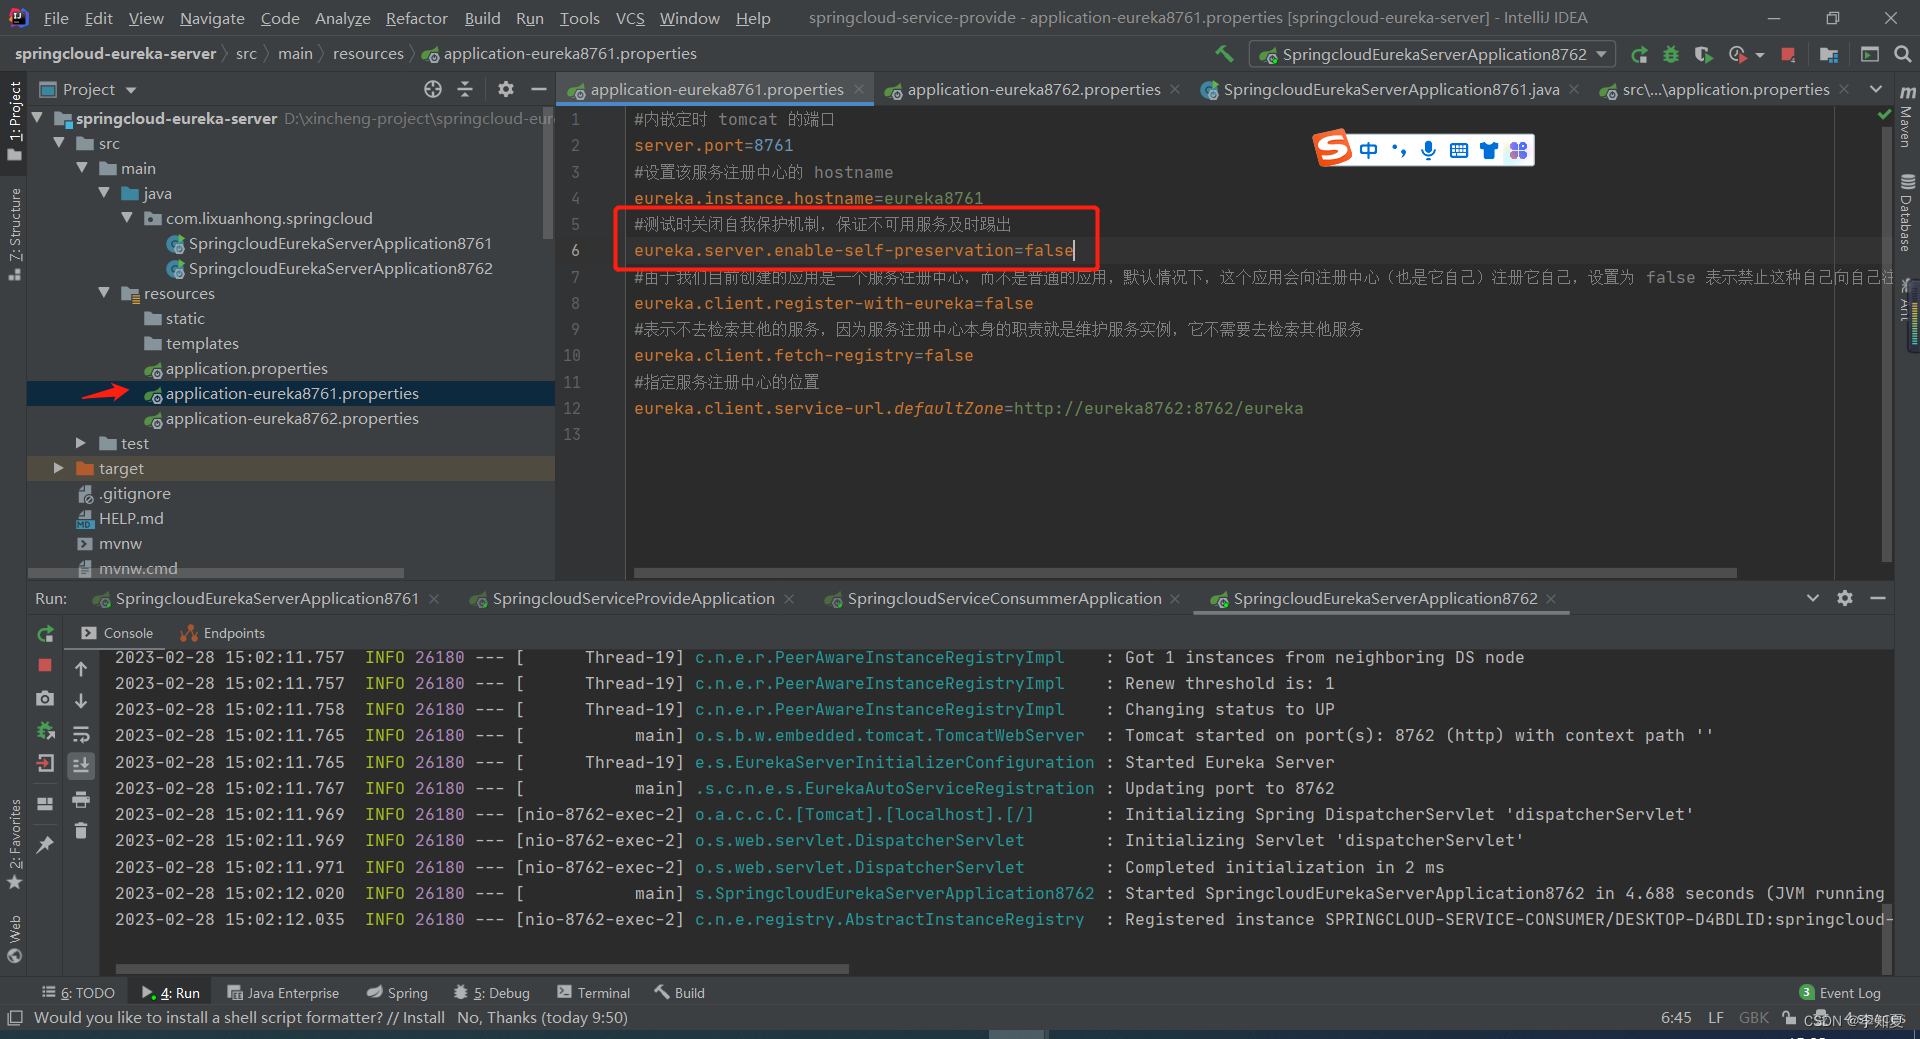Image resolution: width=1920 pixels, height=1039 pixels.
Task: Collapse the src folder
Action: [x=60, y=143]
